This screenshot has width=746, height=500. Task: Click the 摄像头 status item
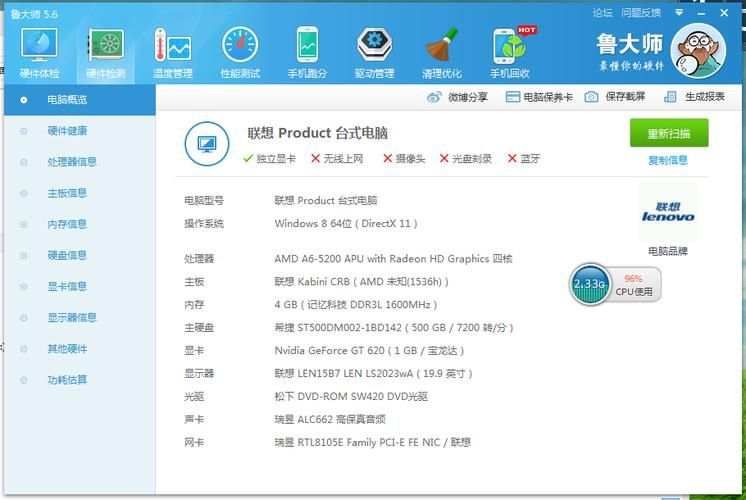404,159
